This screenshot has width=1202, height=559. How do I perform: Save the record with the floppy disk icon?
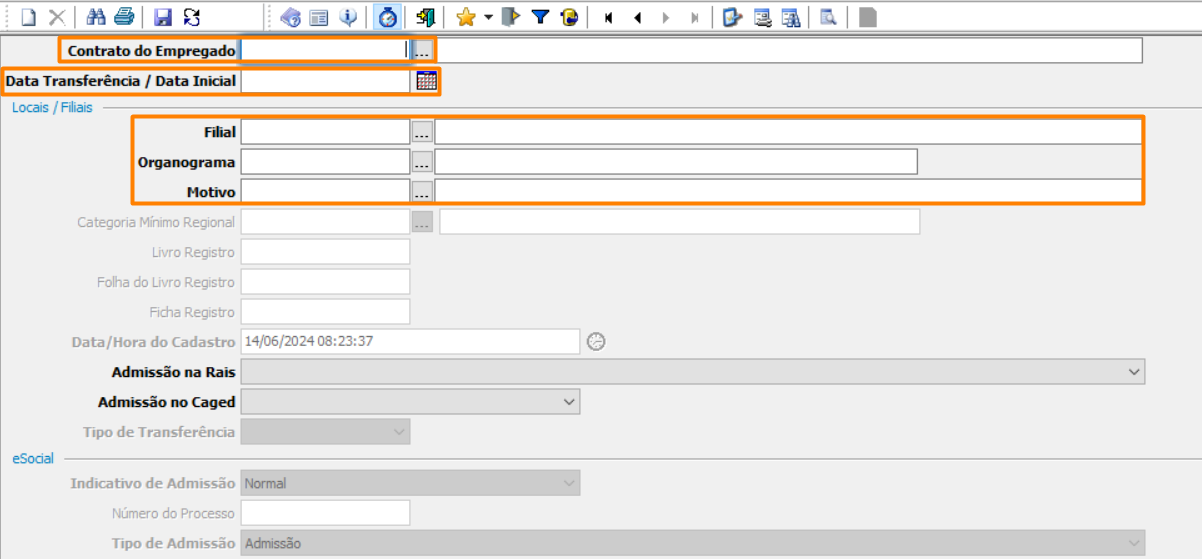click(x=163, y=17)
